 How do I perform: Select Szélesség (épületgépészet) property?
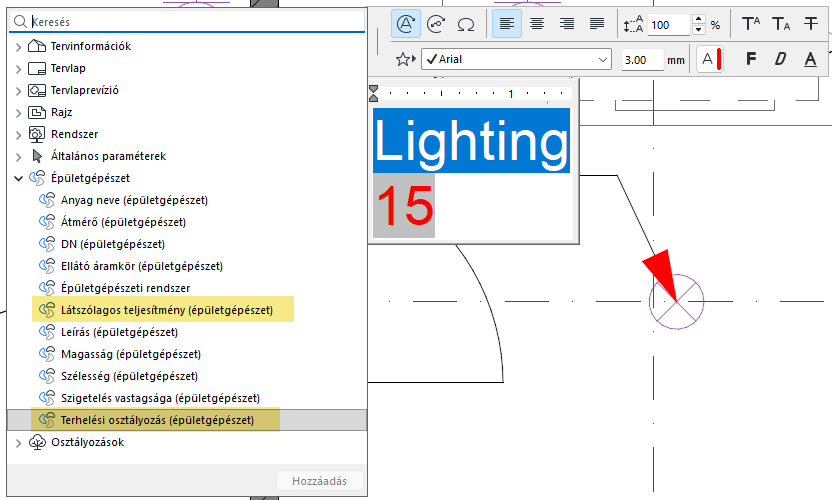pyautogui.click(x=129, y=376)
